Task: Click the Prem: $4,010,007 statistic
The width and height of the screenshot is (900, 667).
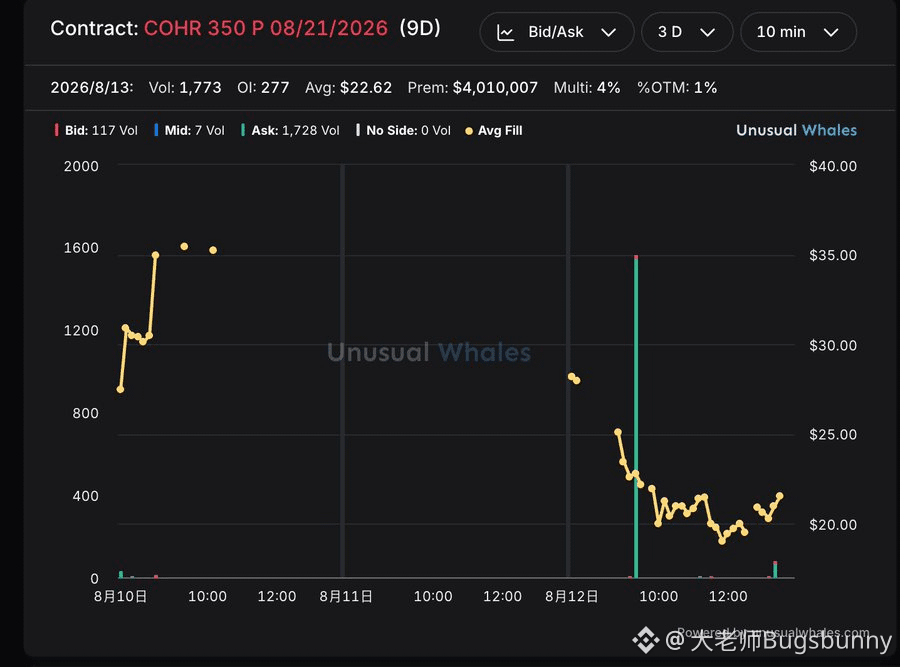Action: point(472,88)
